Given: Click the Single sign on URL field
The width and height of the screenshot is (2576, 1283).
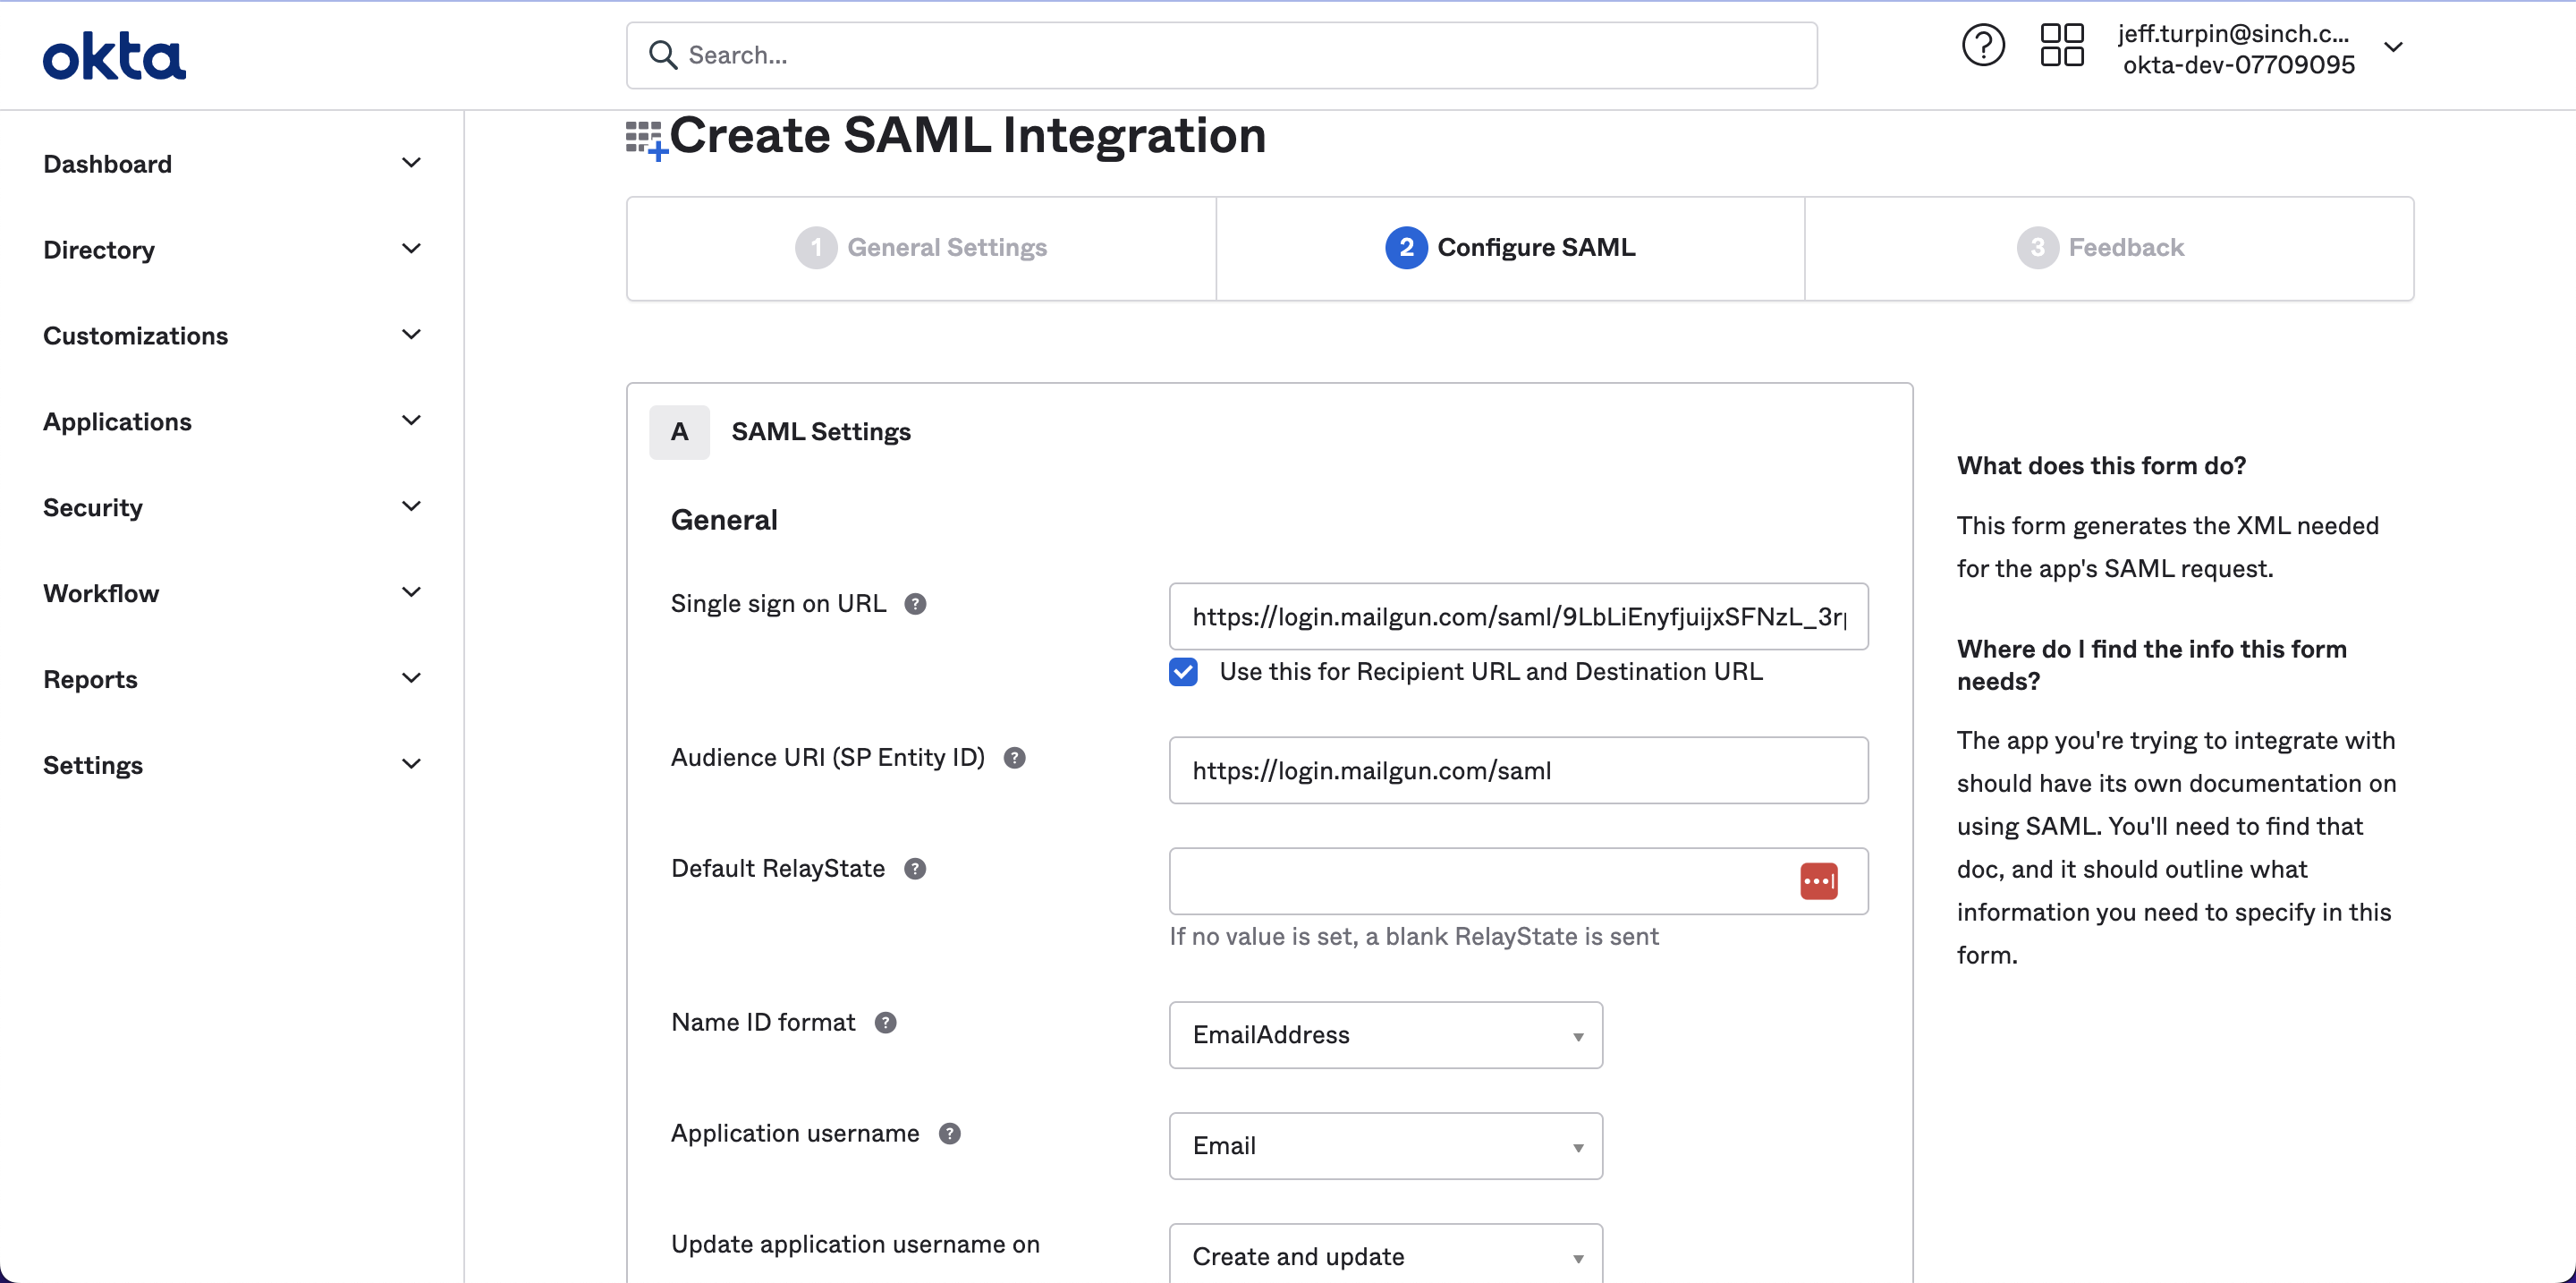Looking at the screenshot, I should click(x=1518, y=617).
